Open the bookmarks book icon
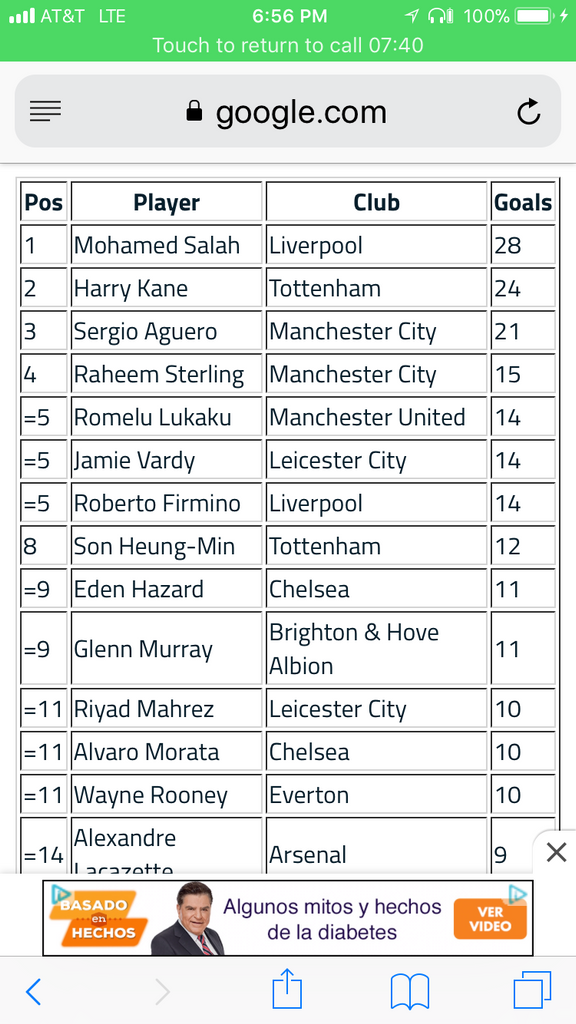The image size is (576, 1024). (409, 991)
